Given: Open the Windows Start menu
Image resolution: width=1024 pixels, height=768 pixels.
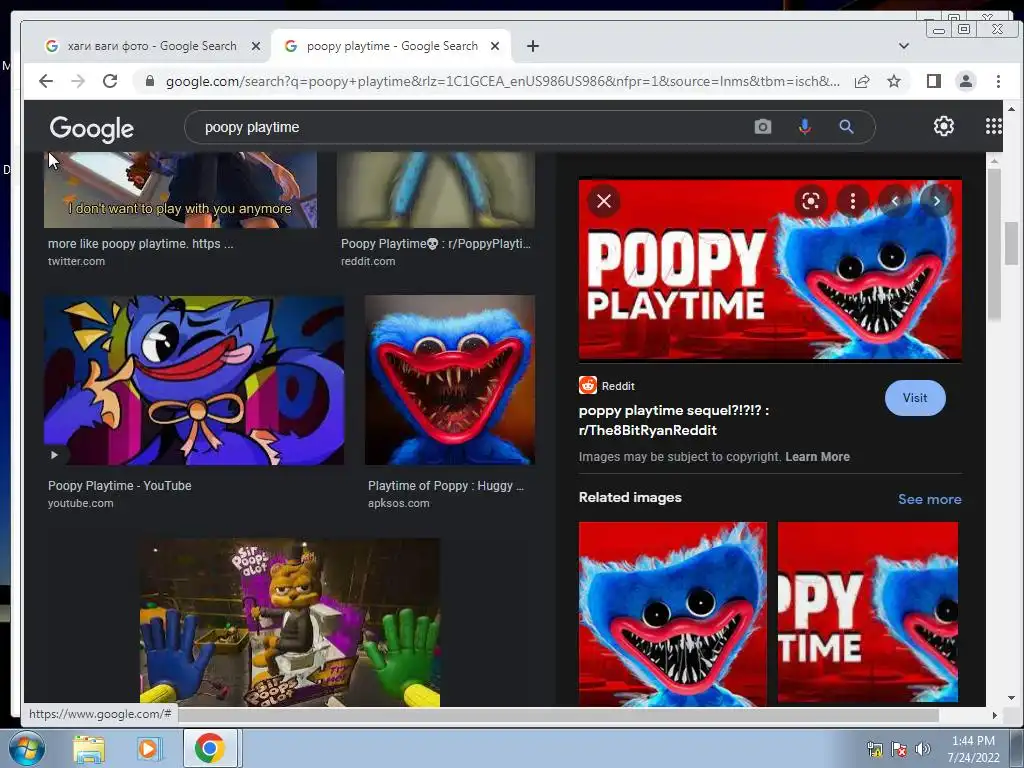Looking at the screenshot, I should point(27,748).
